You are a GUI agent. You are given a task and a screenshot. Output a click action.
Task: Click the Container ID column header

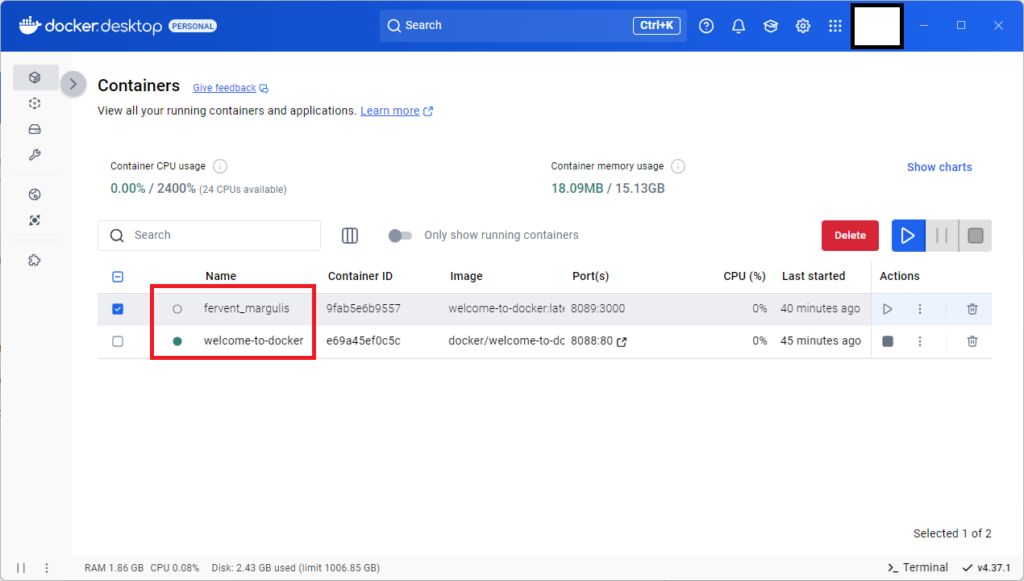click(360, 276)
